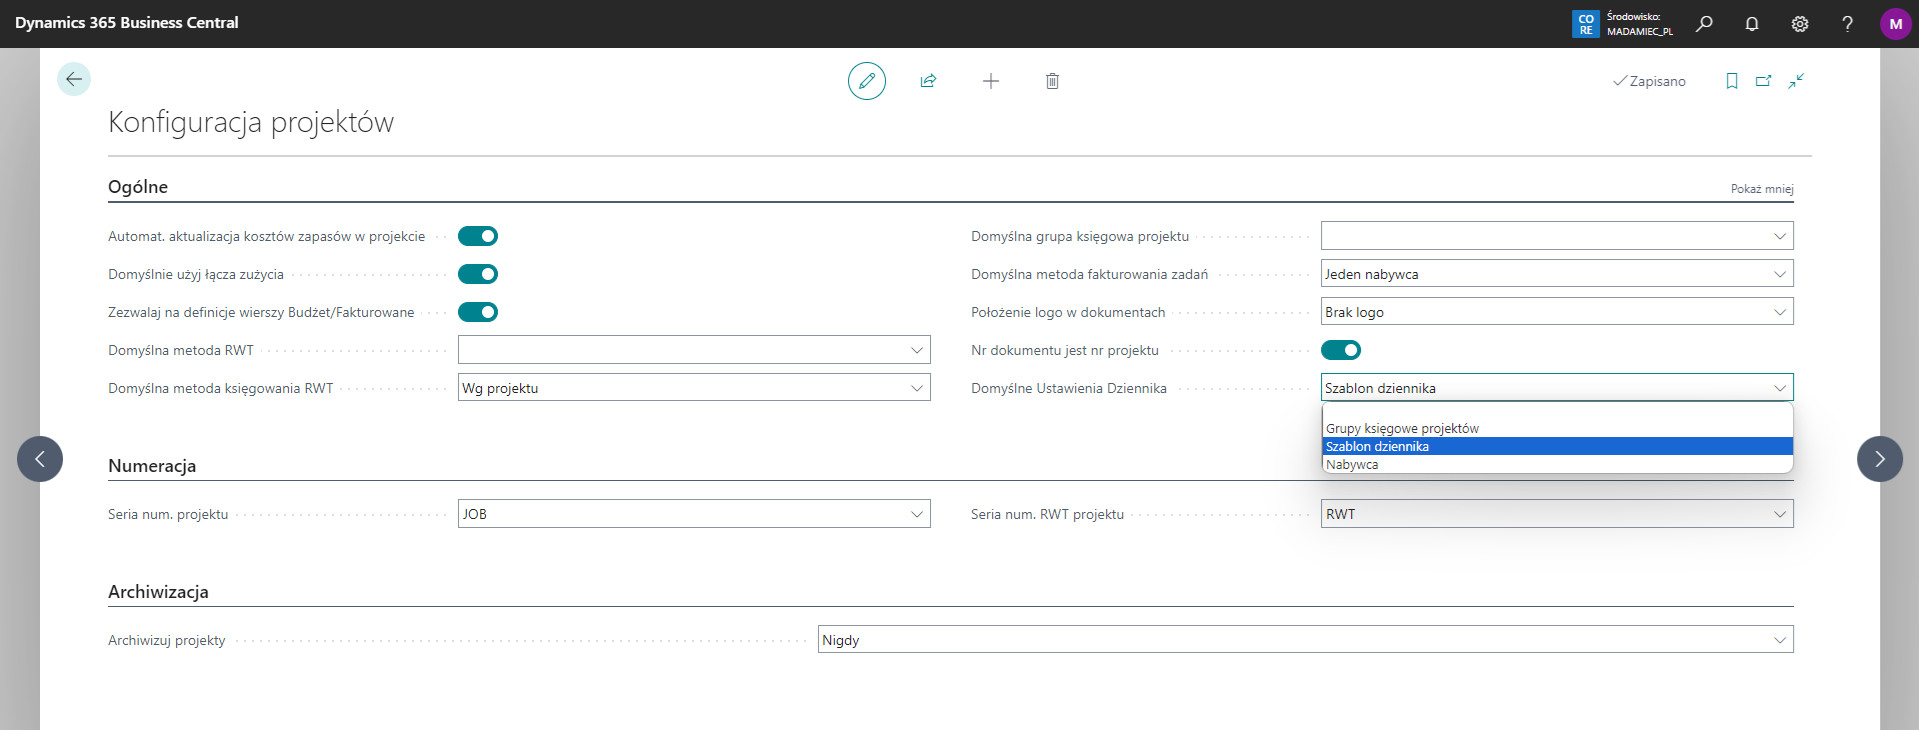Click the share icon in toolbar

(x=928, y=81)
